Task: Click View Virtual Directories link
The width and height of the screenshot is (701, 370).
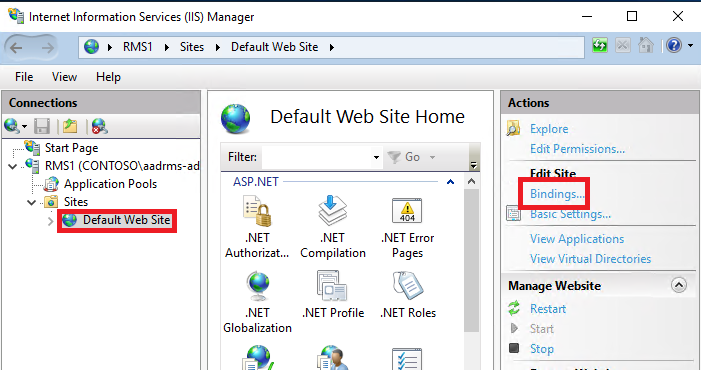Action: (590, 259)
